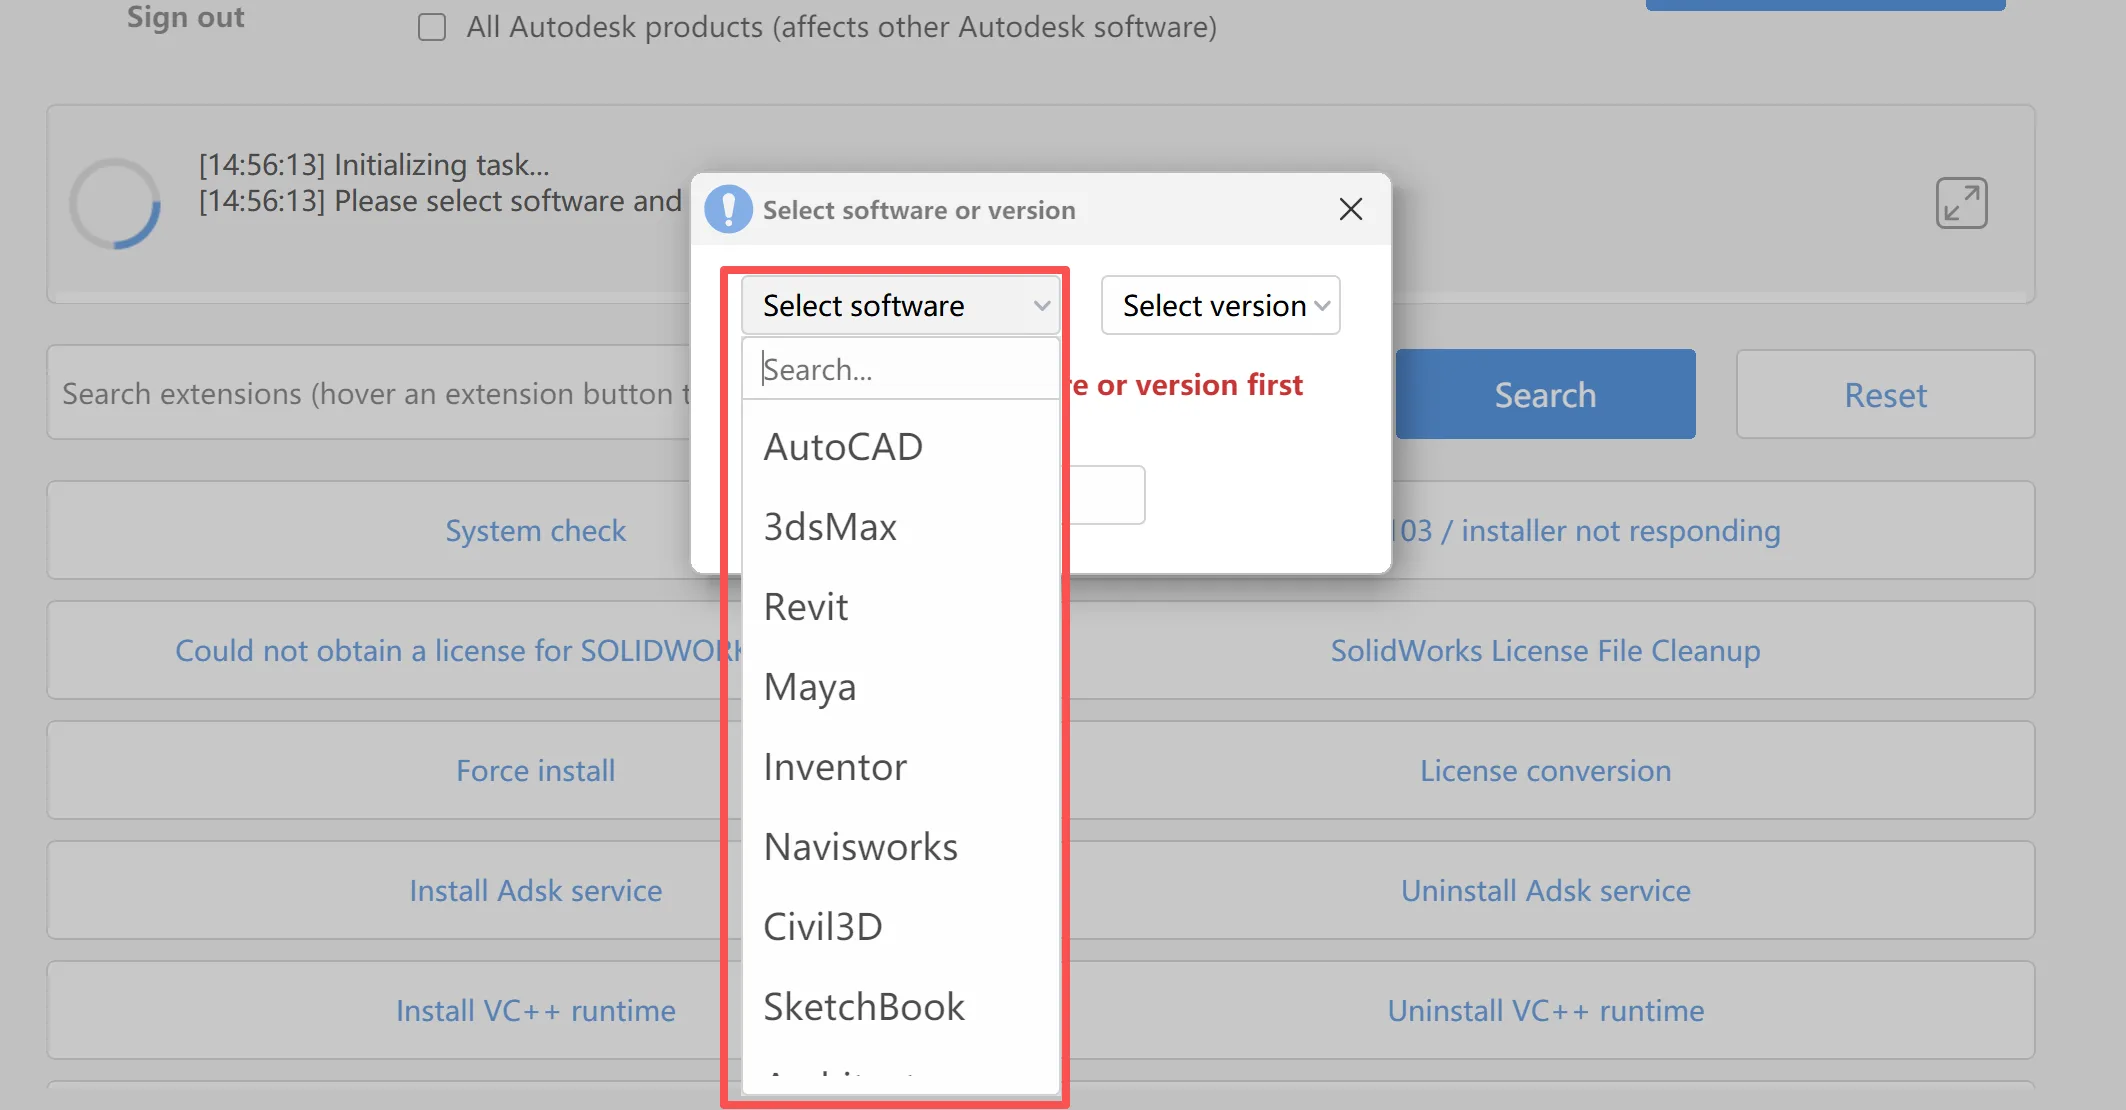This screenshot has height=1110, width=2126.
Task: Select Maya from the list
Action: 810,687
